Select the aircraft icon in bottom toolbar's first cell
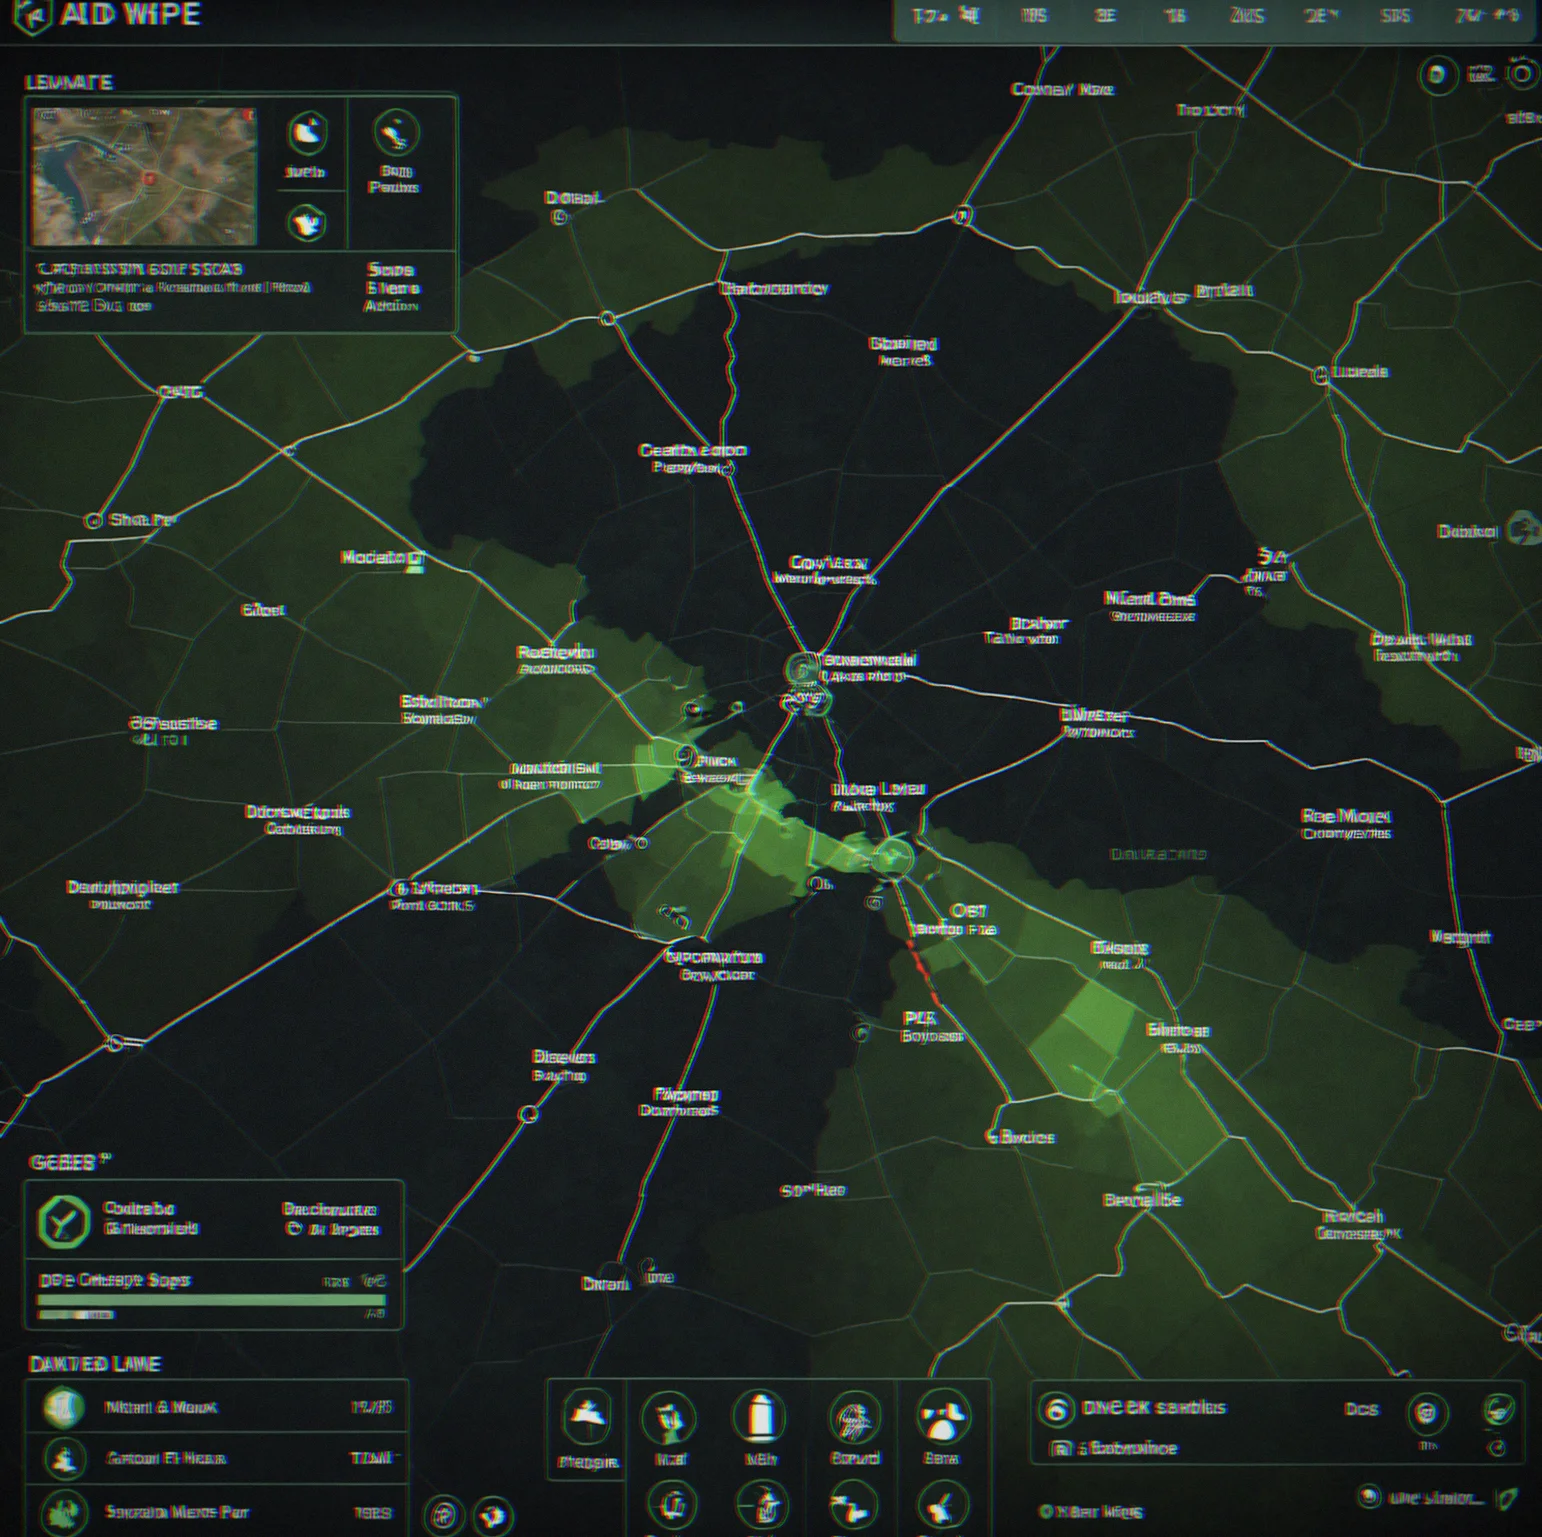The width and height of the screenshot is (1542, 1537). coord(587,1417)
